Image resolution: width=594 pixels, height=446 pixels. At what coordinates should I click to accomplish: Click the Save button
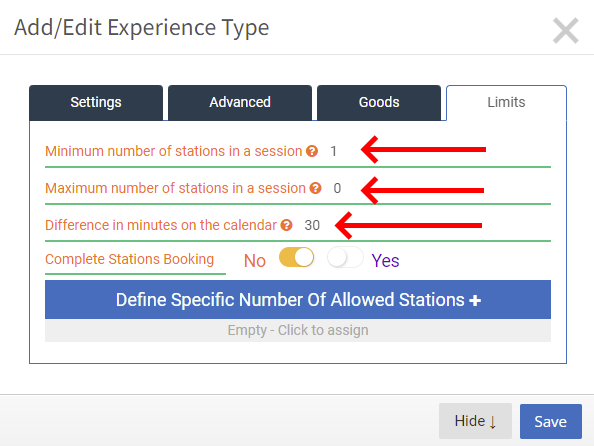pos(550,421)
